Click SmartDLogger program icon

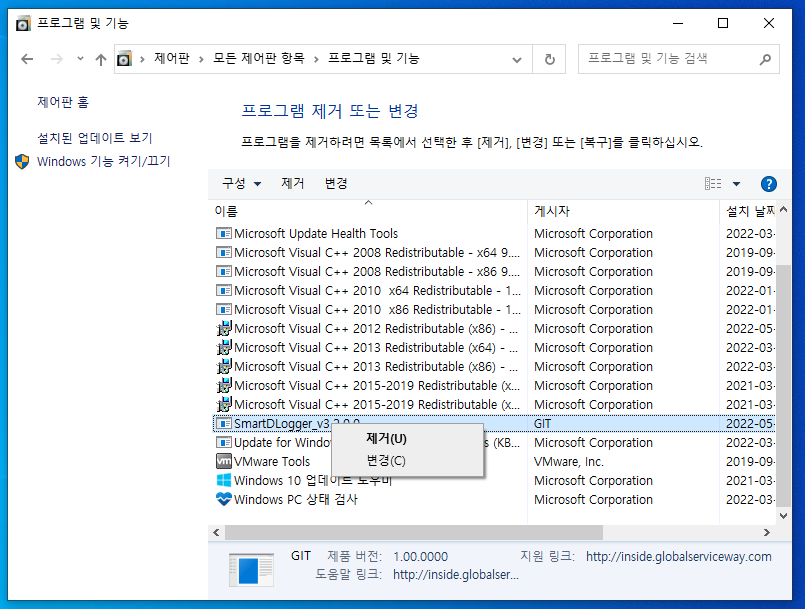(223, 424)
